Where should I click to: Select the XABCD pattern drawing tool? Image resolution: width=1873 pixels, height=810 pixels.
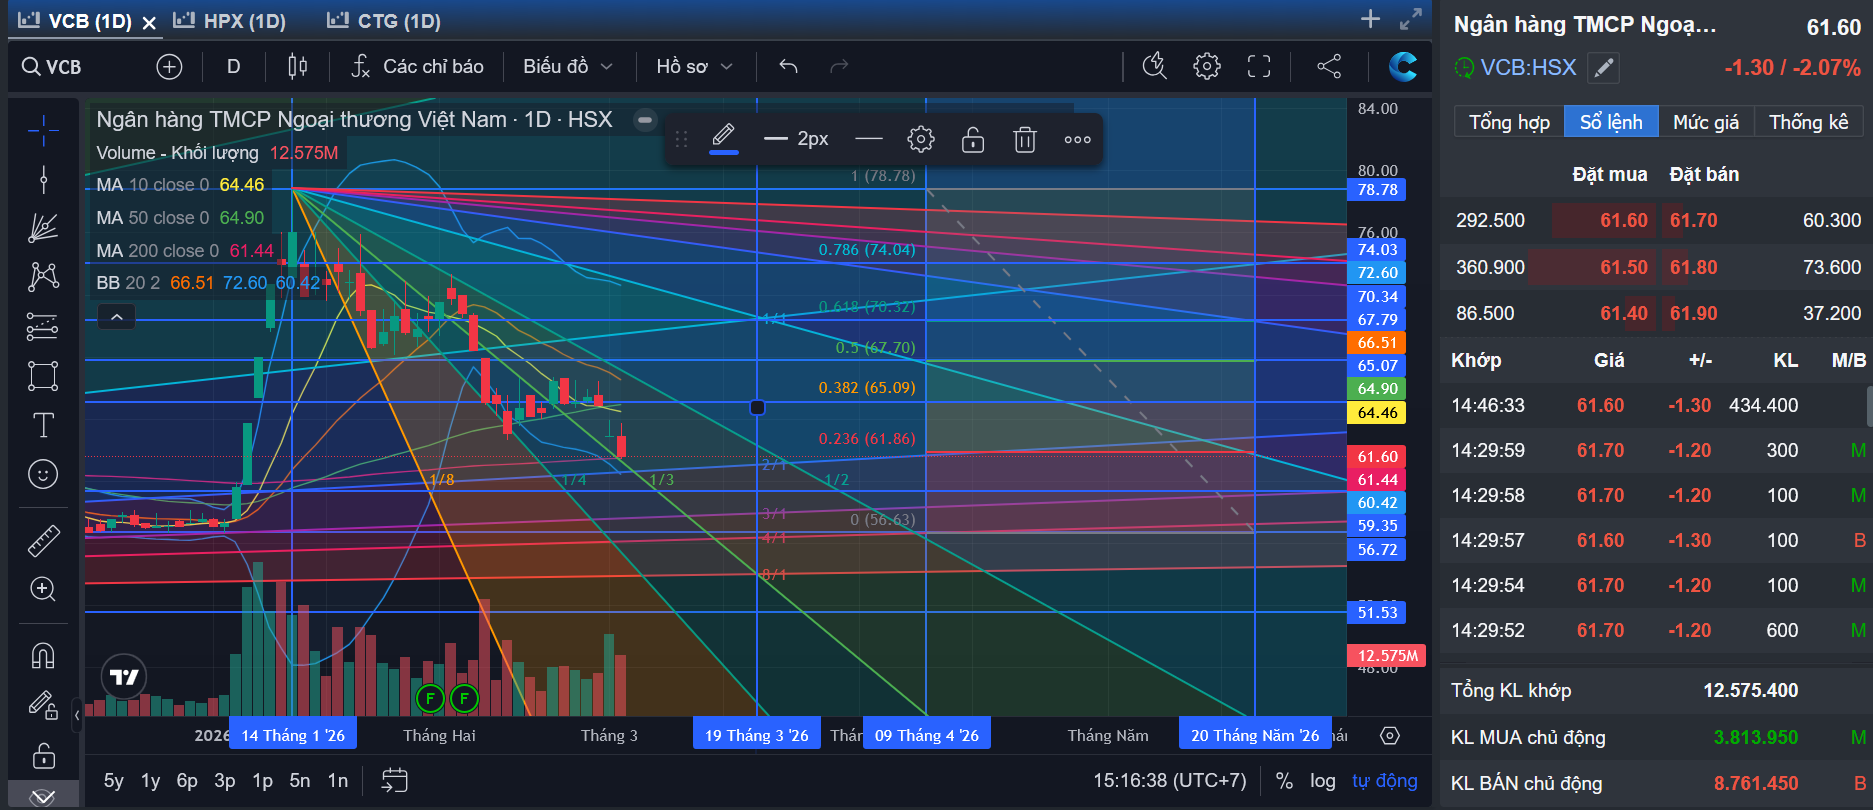tap(43, 277)
